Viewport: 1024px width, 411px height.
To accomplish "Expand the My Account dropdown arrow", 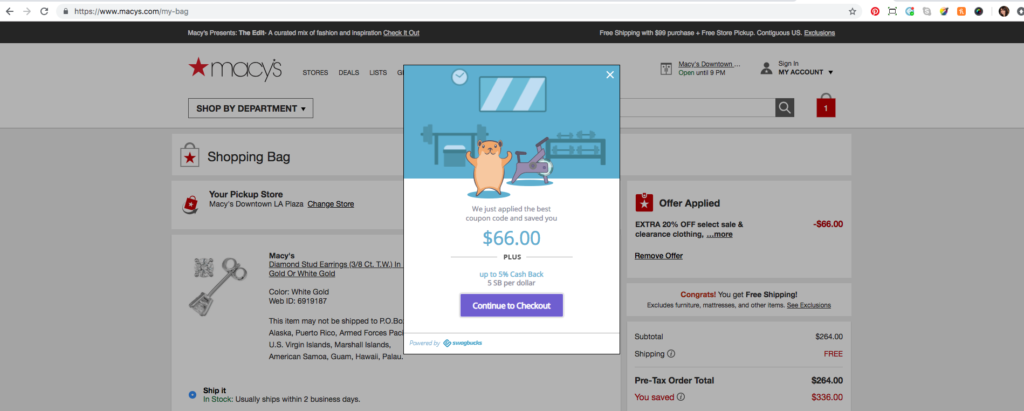I will [831, 73].
